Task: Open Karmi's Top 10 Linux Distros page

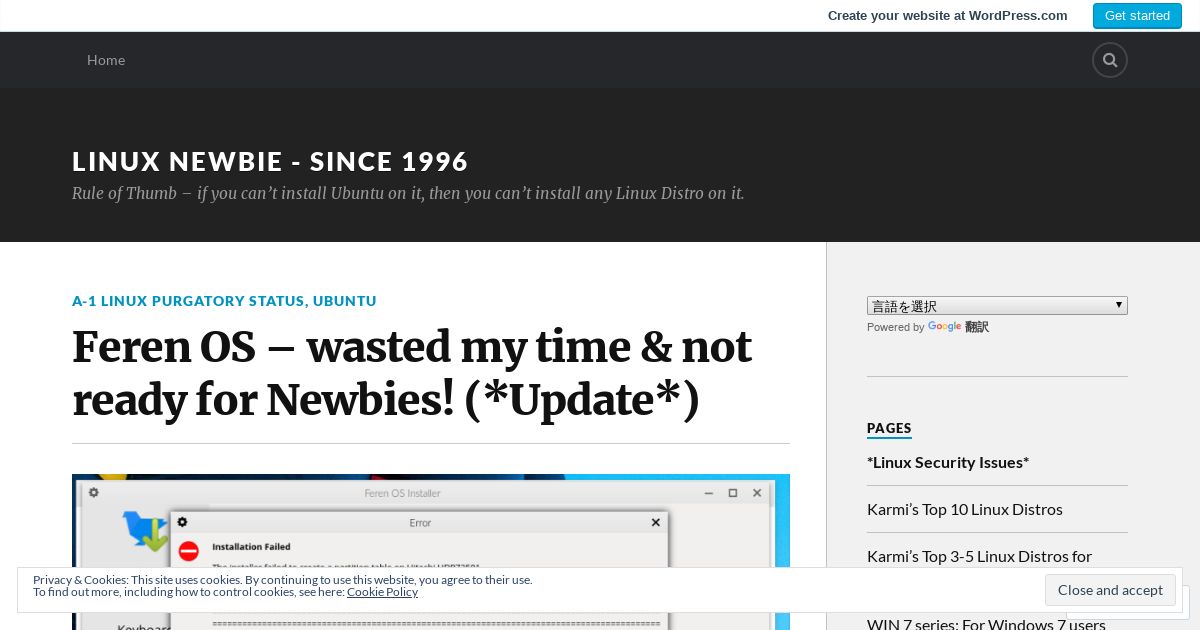Action: click(x=965, y=509)
